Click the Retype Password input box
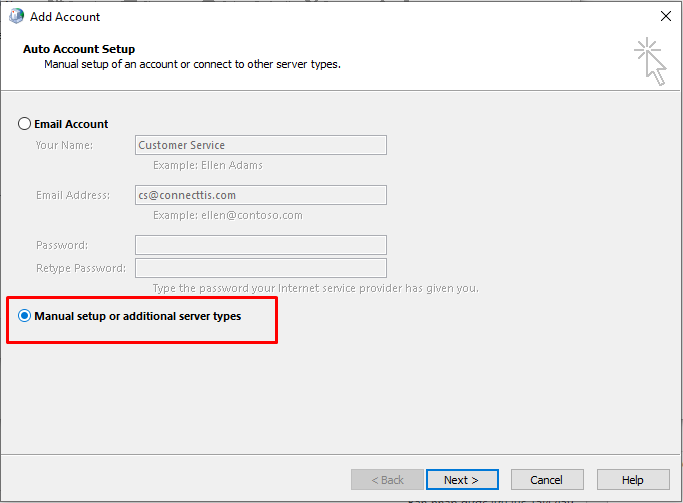 (x=261, y=268)
